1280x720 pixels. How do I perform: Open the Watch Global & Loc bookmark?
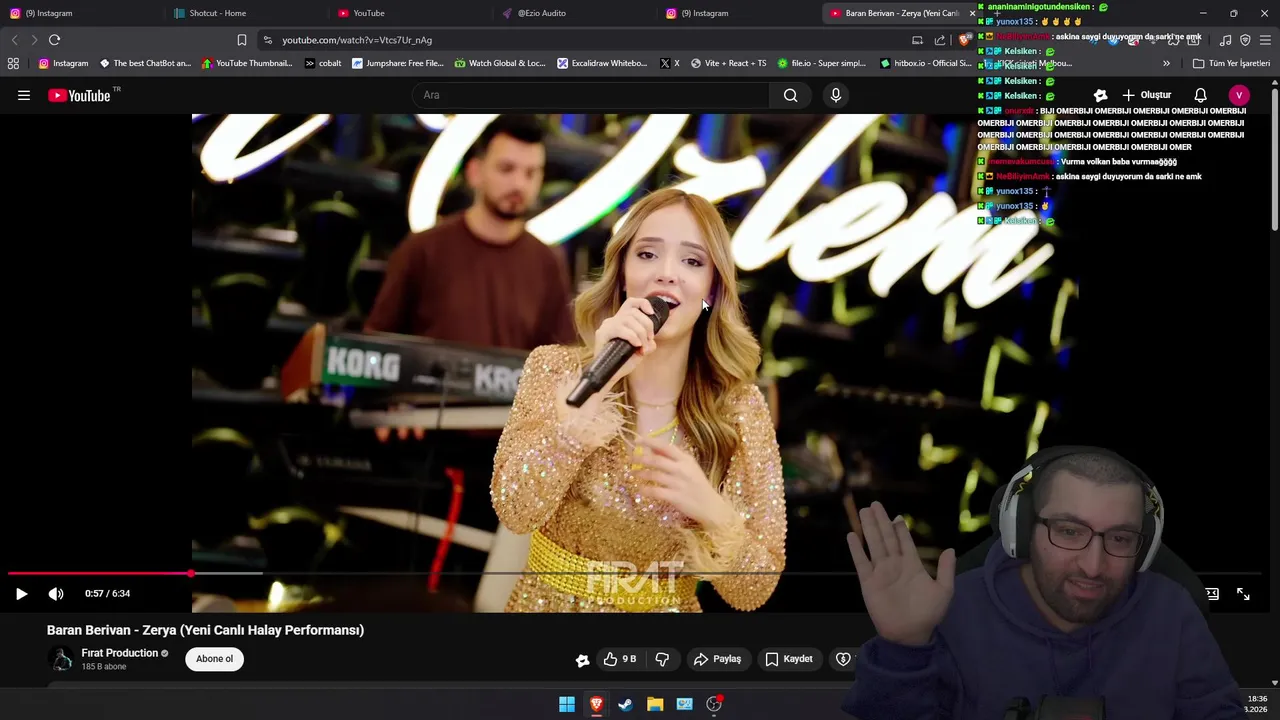click(x=500, y=63)
